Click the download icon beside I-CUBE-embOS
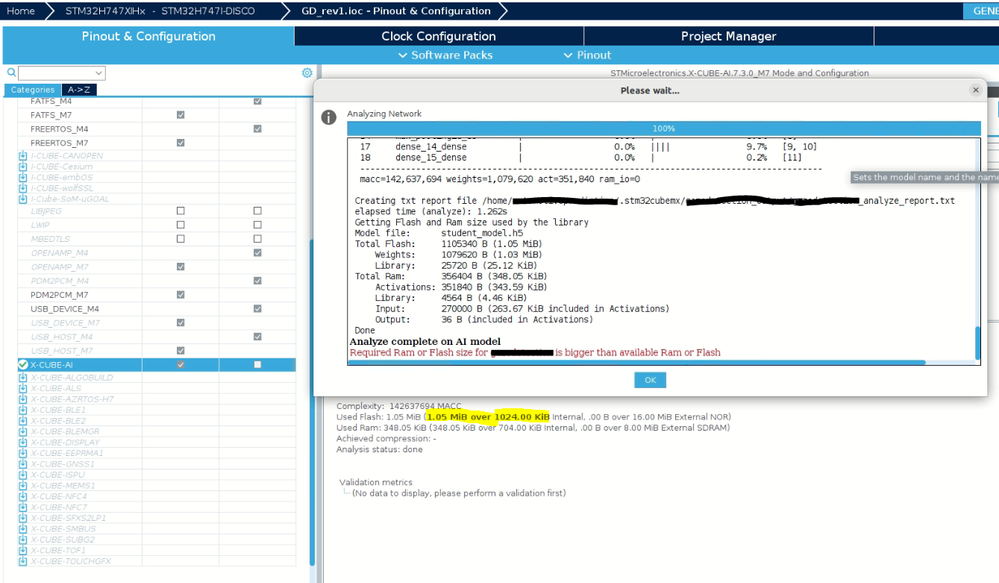Viewport: 999px width, 583px height. point(23,177)
